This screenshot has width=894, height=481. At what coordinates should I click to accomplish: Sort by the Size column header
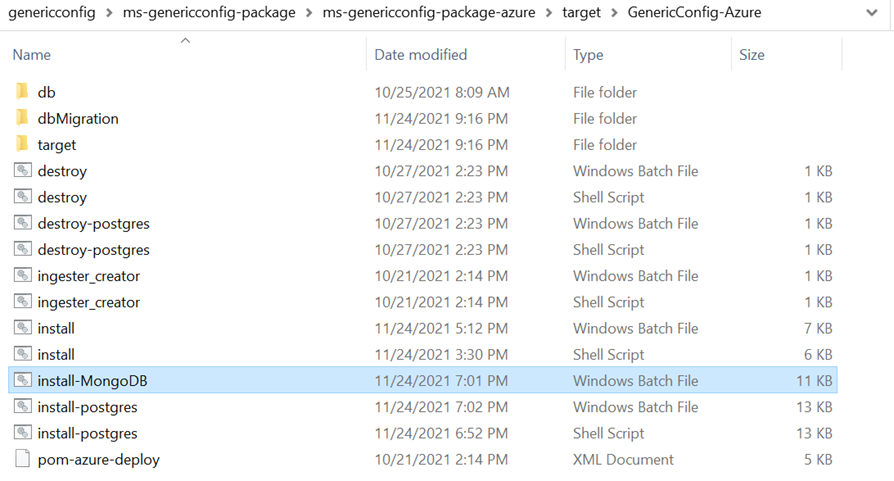751,55
